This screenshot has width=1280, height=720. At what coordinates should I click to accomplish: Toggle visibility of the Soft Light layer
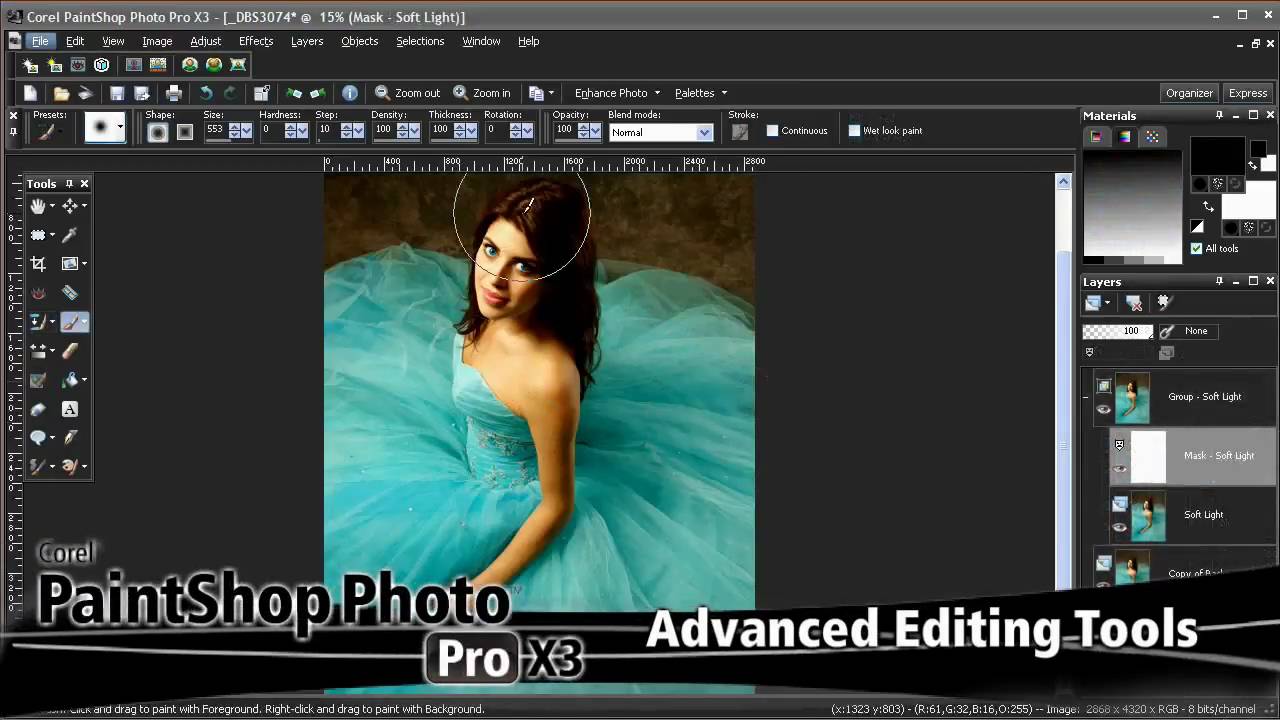pyautogui.click(x=1120, y=528)
